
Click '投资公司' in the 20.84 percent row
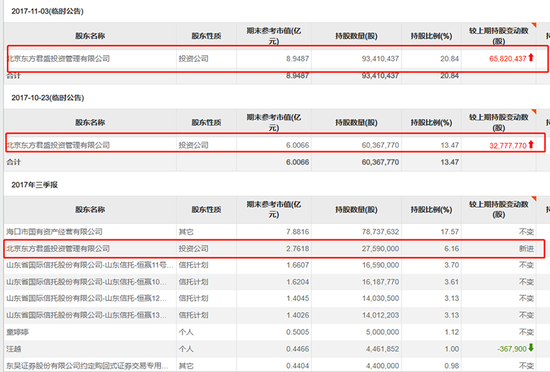194,59
